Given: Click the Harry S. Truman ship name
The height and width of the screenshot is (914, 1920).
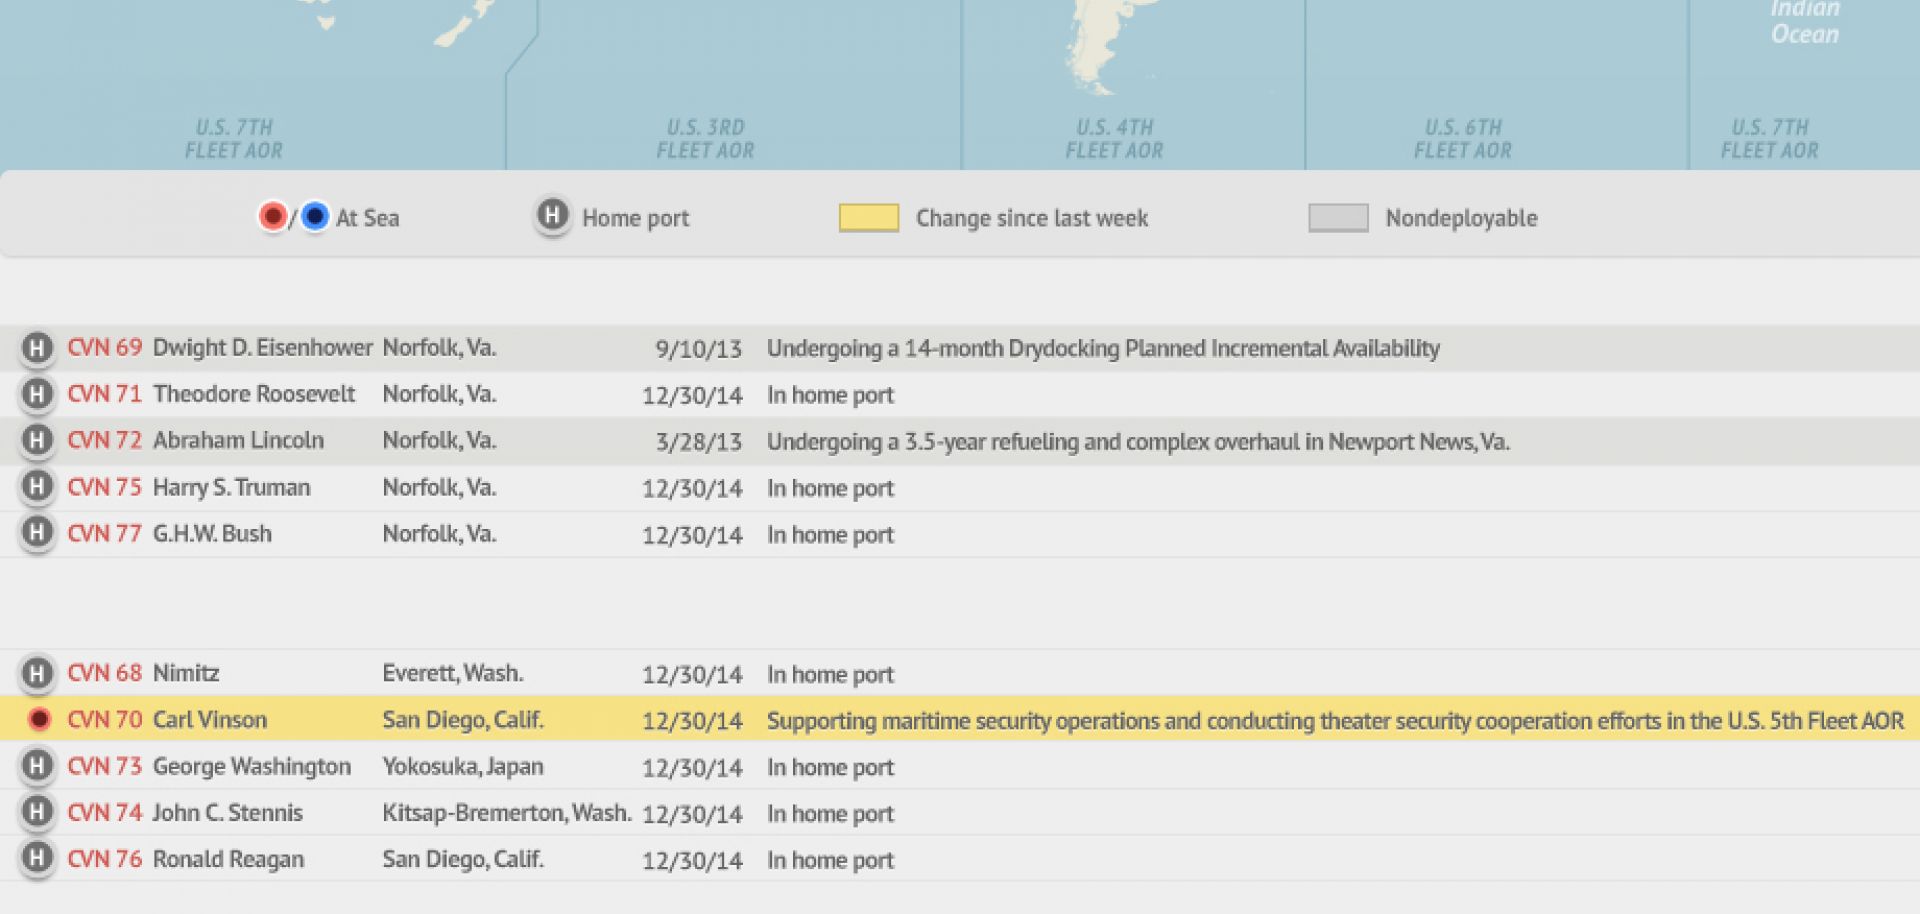Looking at the screenshot, I should (x=231, y=487).
